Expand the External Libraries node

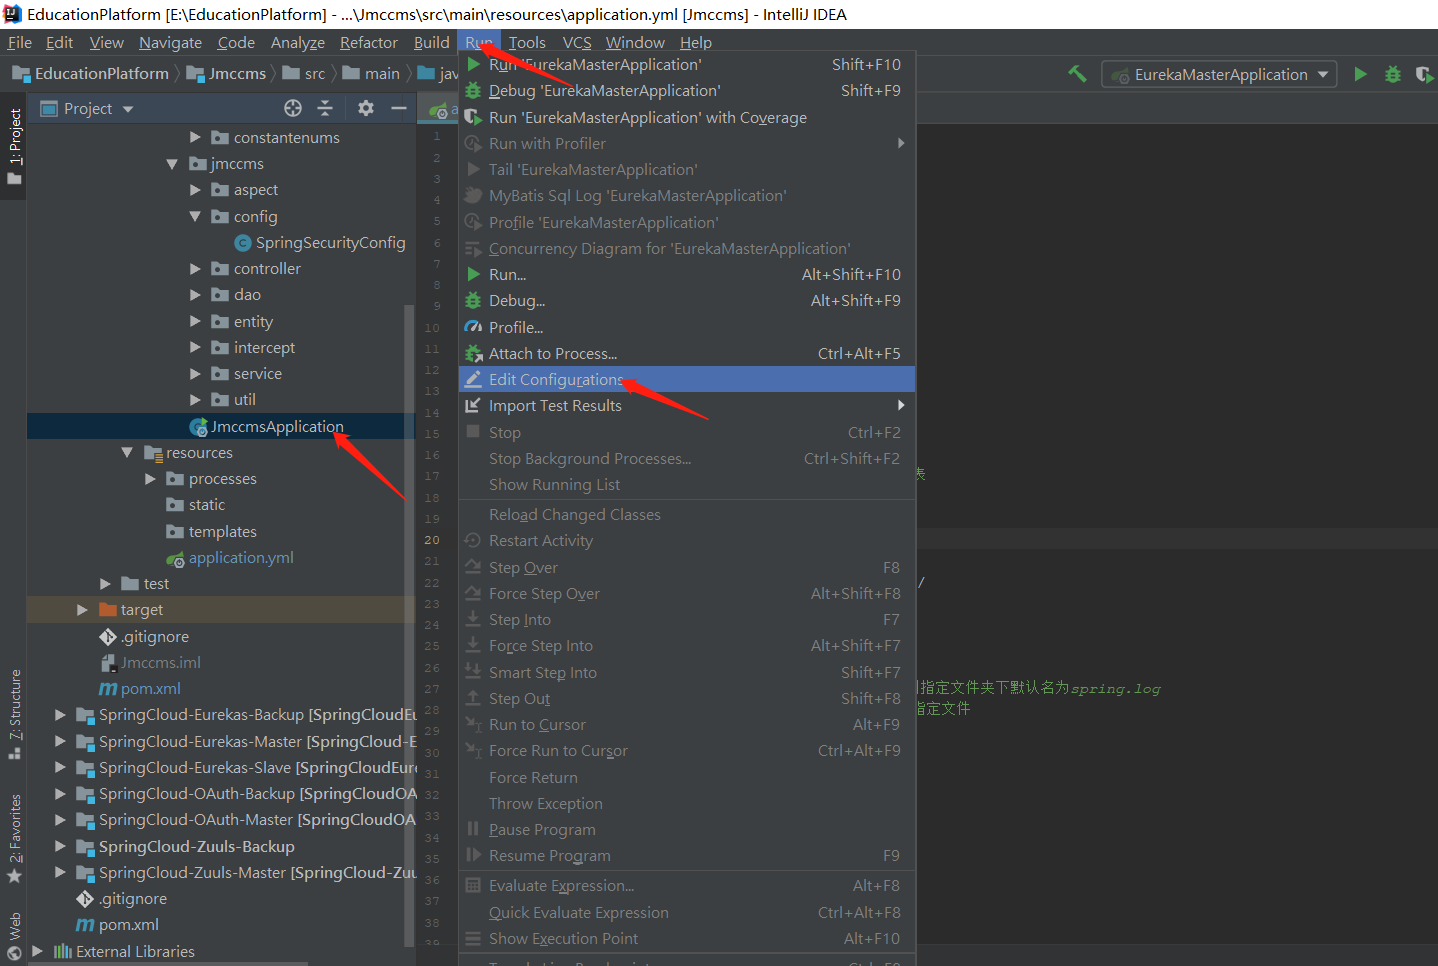pos(37,951)
